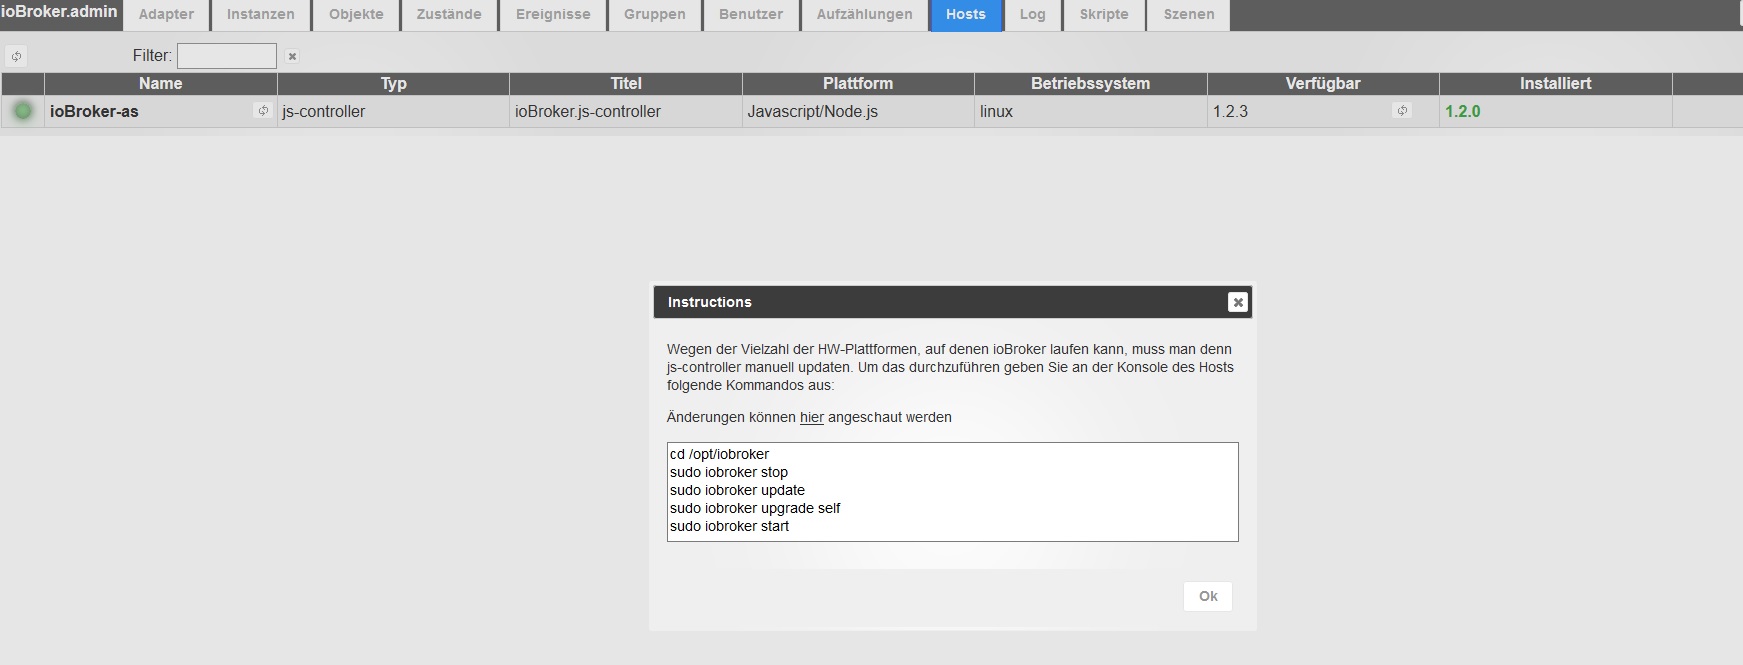The width and height of the screenshot is (1743, 665).
Task: Follow the 'hier' changelog link
Action: pos(812,417)
